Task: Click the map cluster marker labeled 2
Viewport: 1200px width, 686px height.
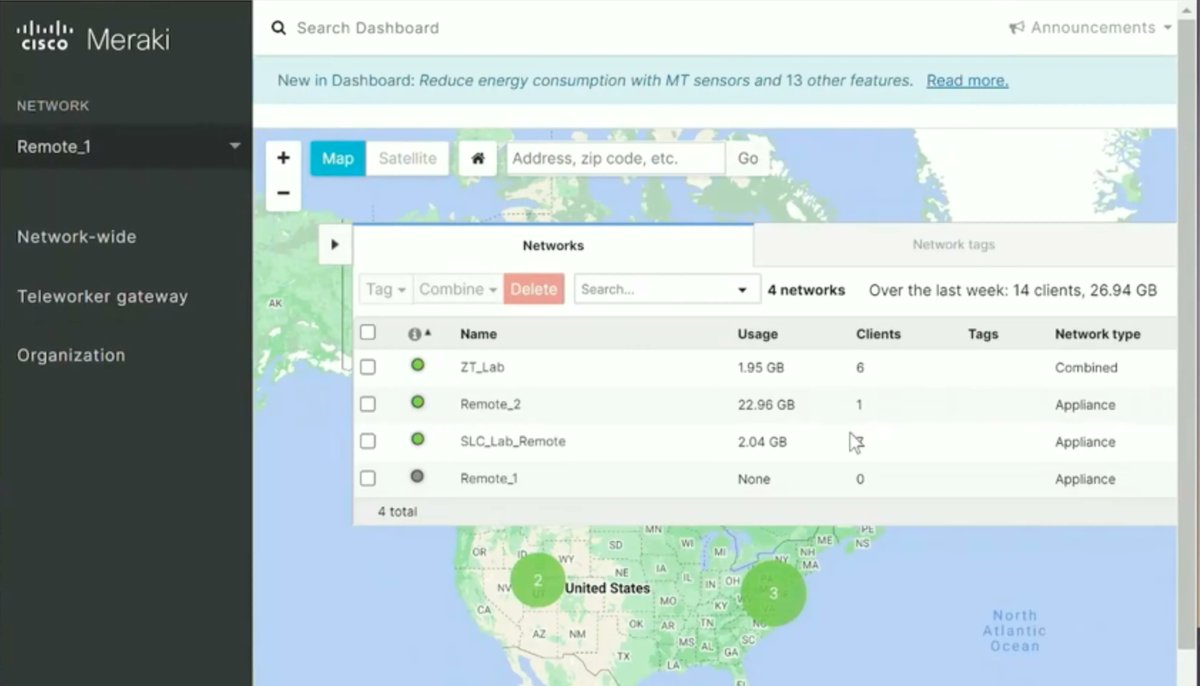Action: click(538, 580)
